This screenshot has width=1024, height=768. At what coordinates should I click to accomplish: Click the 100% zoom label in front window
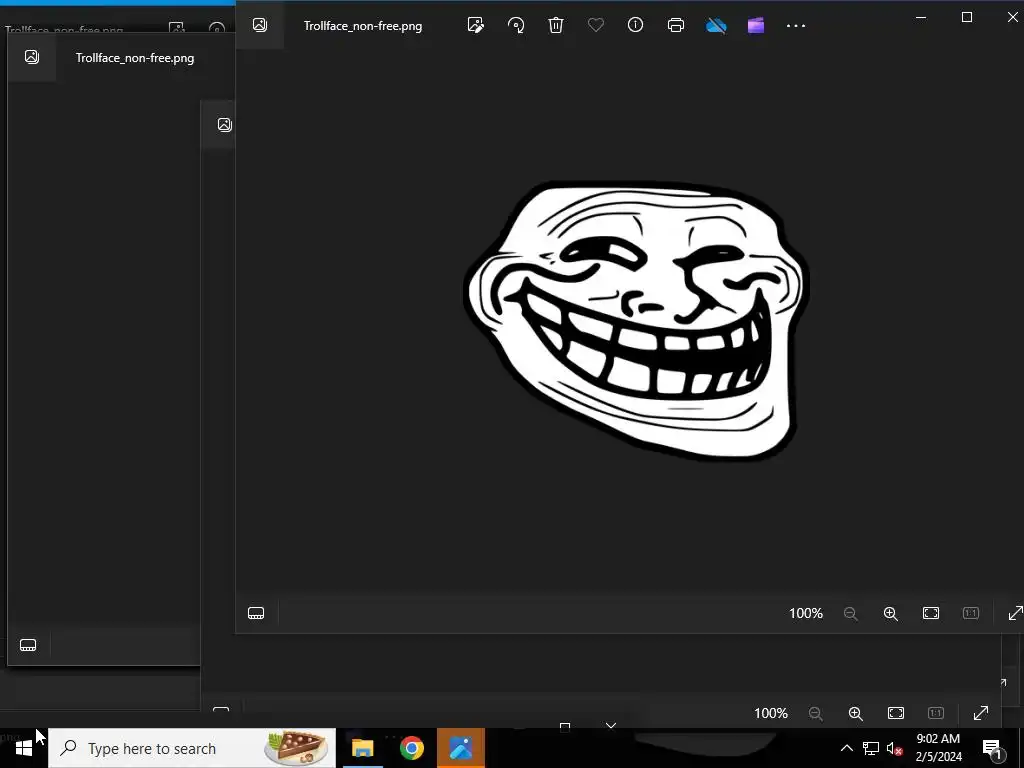806,613
